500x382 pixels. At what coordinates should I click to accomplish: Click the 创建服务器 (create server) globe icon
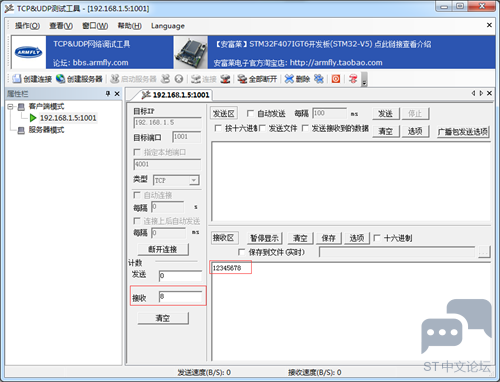pyautogui.click(x=61, y=79)
